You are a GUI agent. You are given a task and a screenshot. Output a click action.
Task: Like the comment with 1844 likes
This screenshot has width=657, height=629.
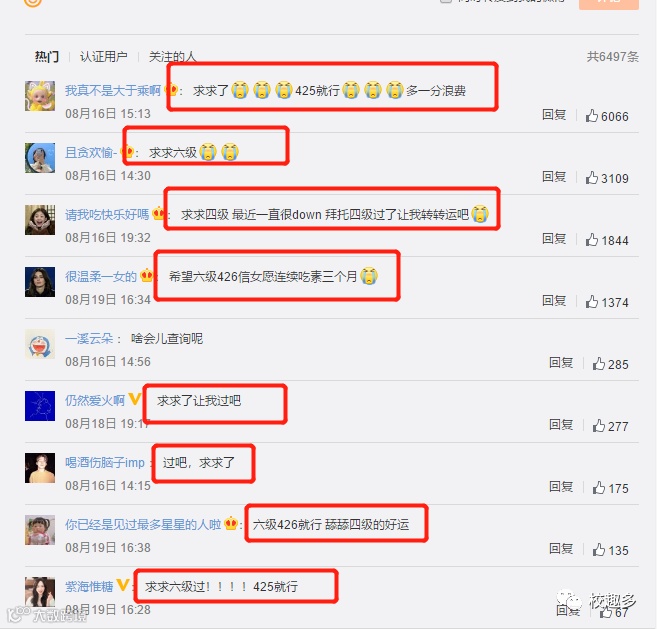tap(591, 240)
